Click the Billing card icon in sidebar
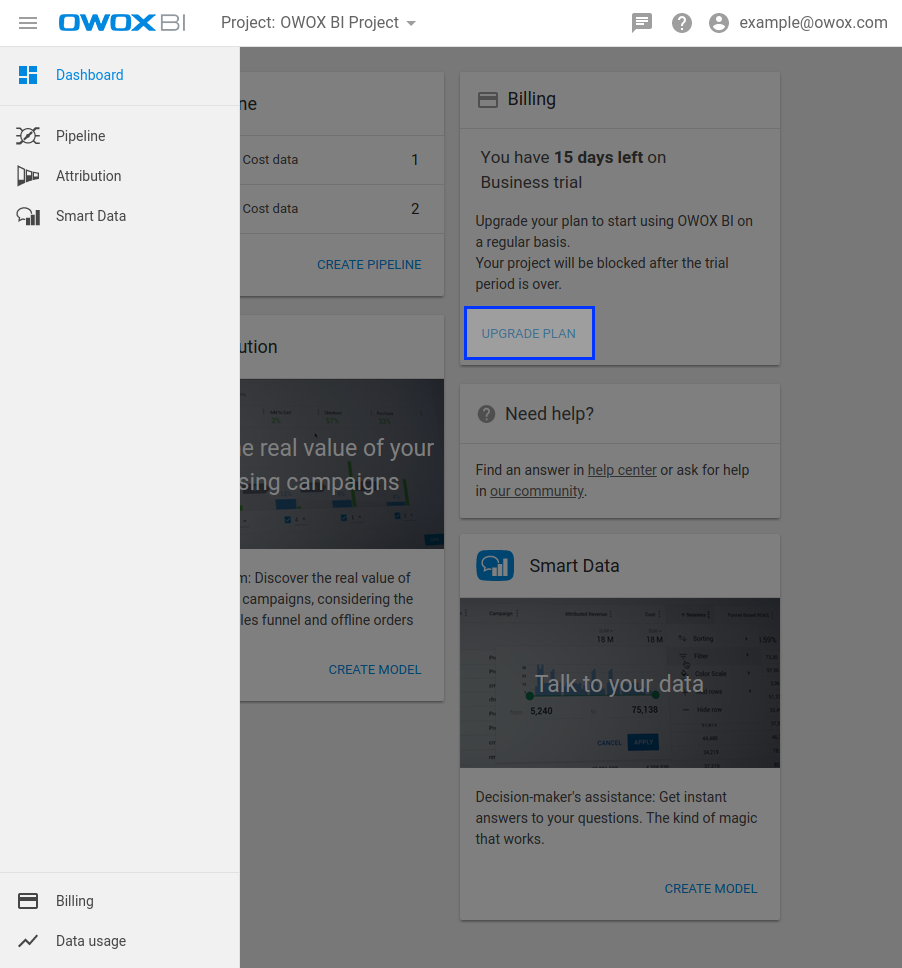The image size is (902, 968). click(x=28, y=901)
